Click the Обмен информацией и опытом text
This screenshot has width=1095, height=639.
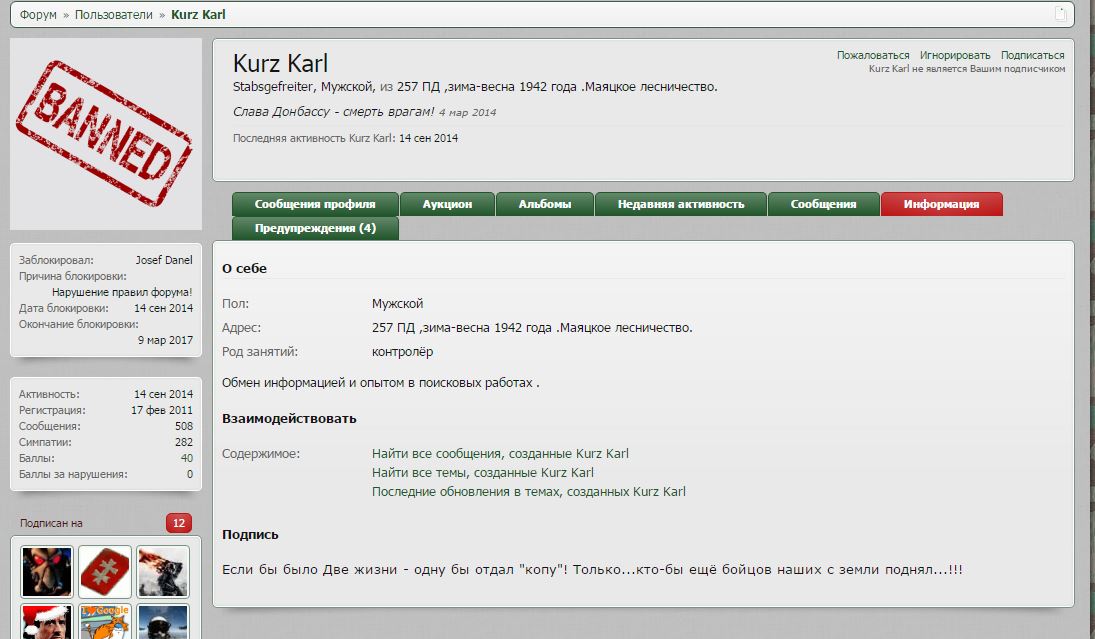pos(381,383)
